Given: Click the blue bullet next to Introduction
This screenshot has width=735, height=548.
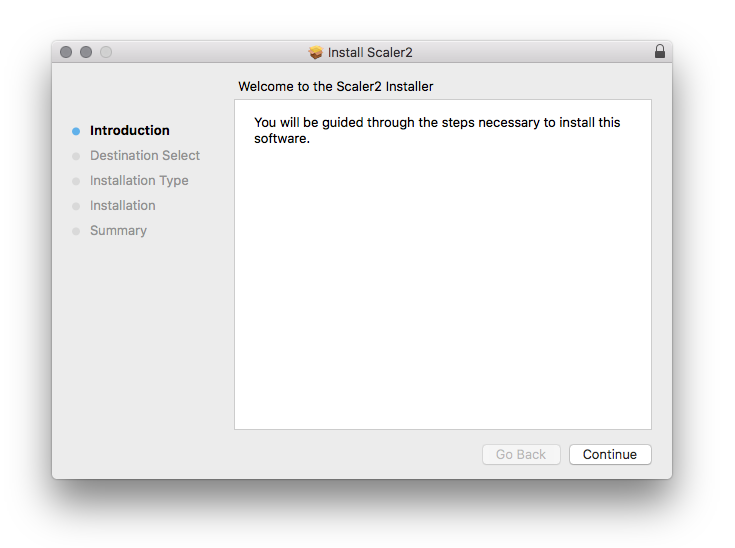Looking at the screenshot, I should pyautogui.click(x=76, y=131).
